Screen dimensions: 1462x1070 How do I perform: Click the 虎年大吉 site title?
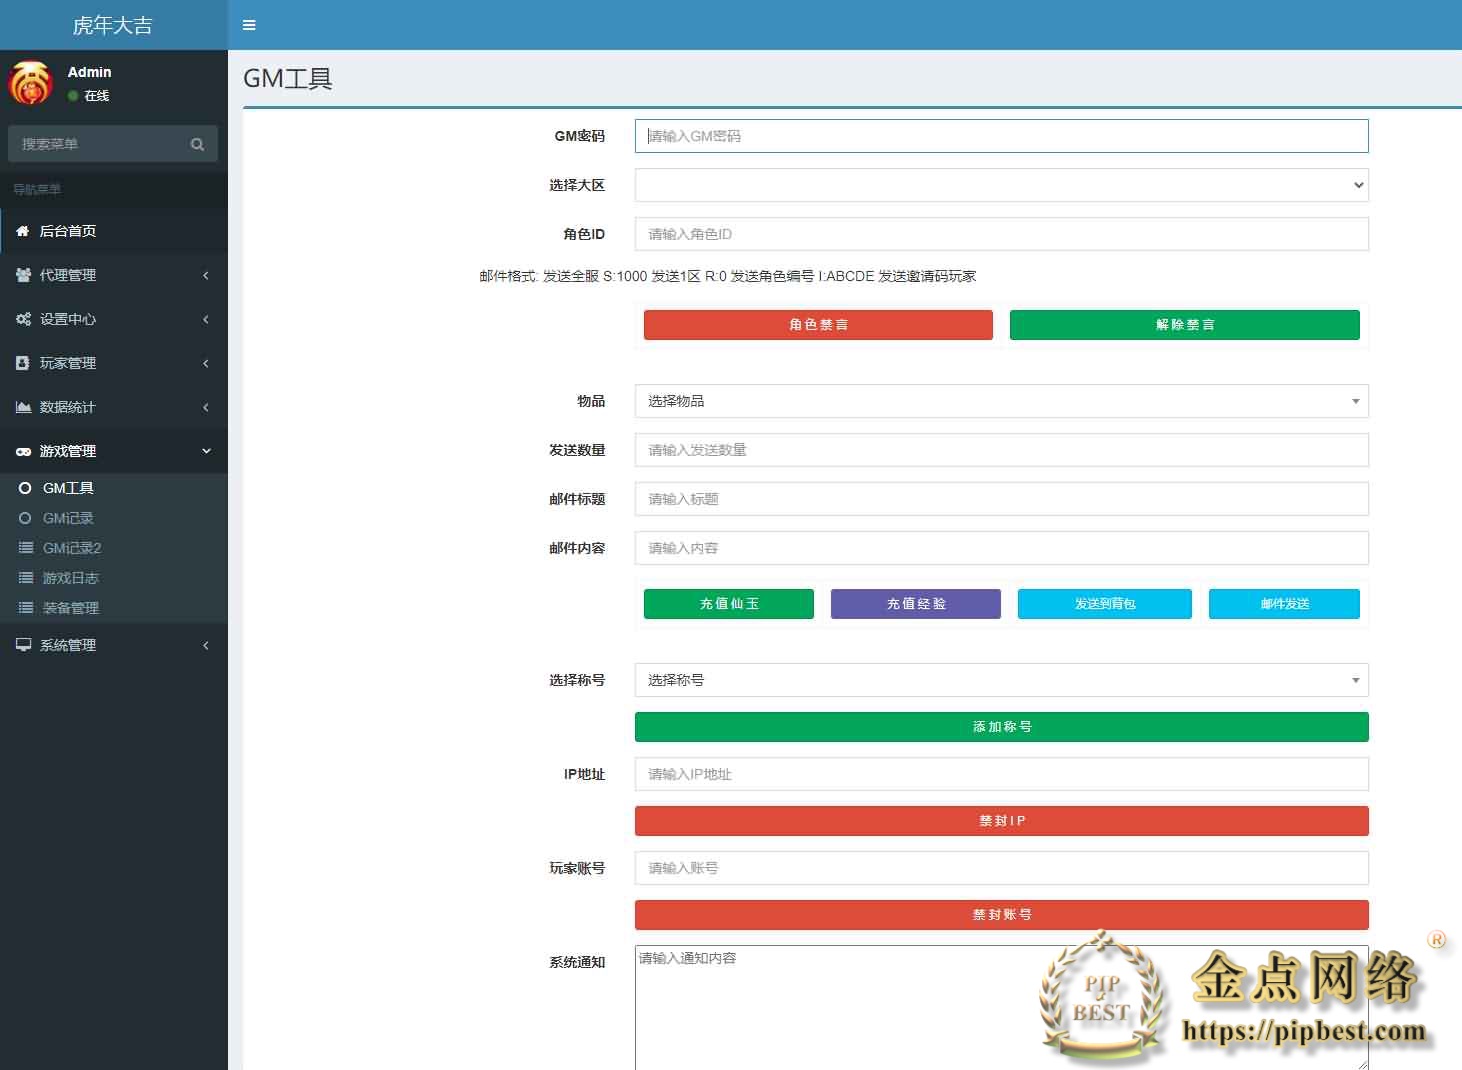click(x=113, y=25)
